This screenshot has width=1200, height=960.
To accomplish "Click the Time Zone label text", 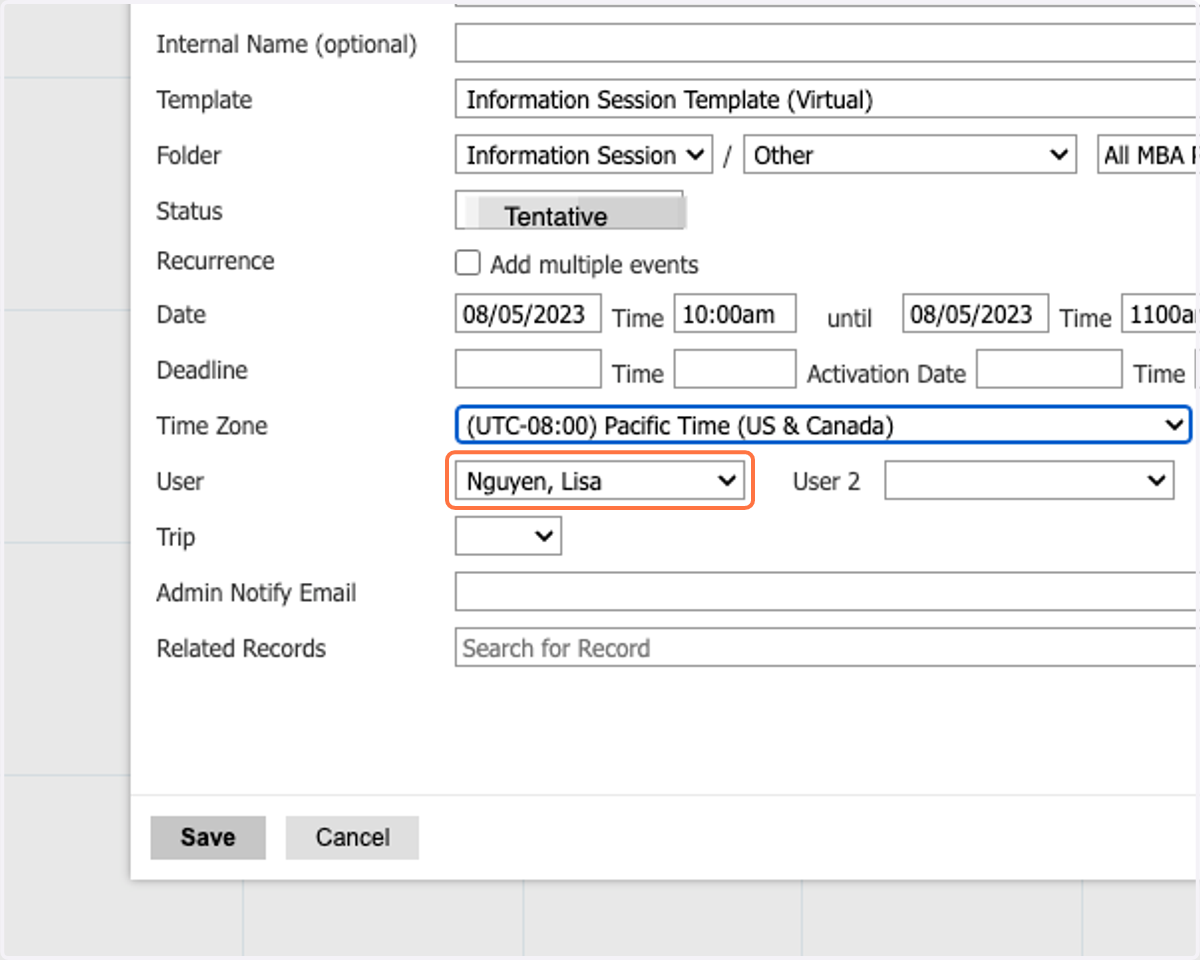I will tap(212, 425).
